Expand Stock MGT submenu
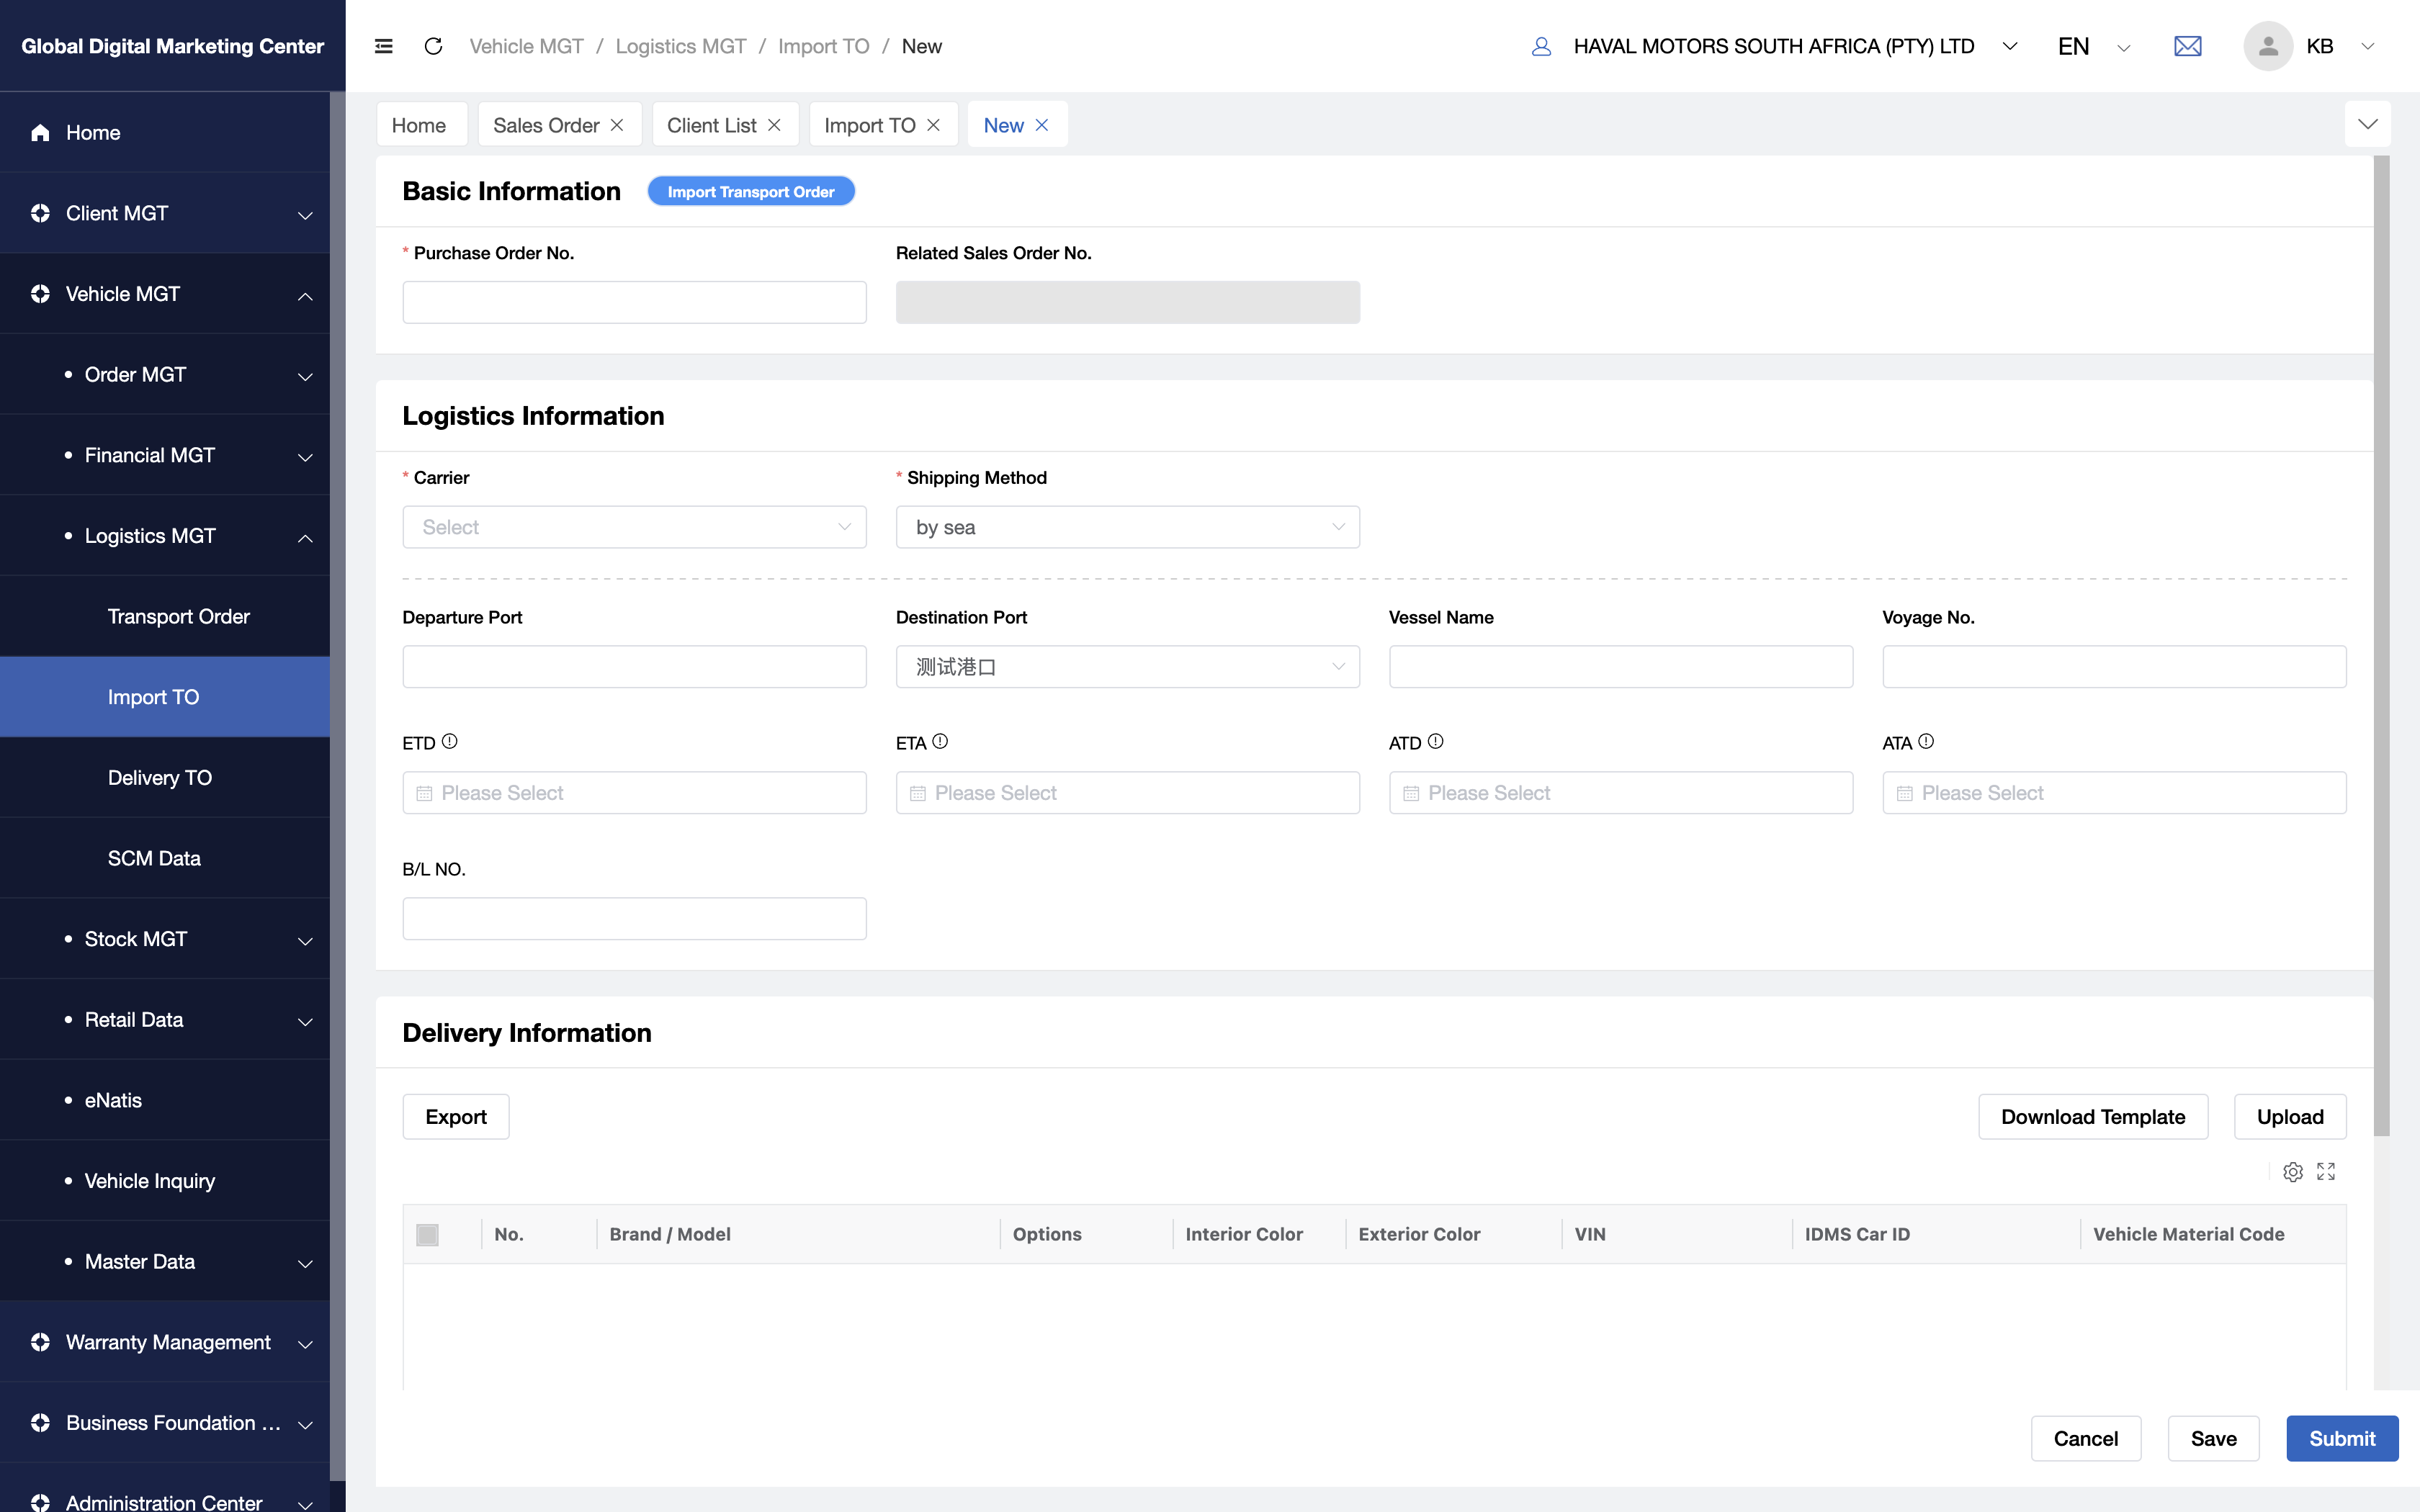This screenshot has width=2420, height=1512. [x=305, y=941]
